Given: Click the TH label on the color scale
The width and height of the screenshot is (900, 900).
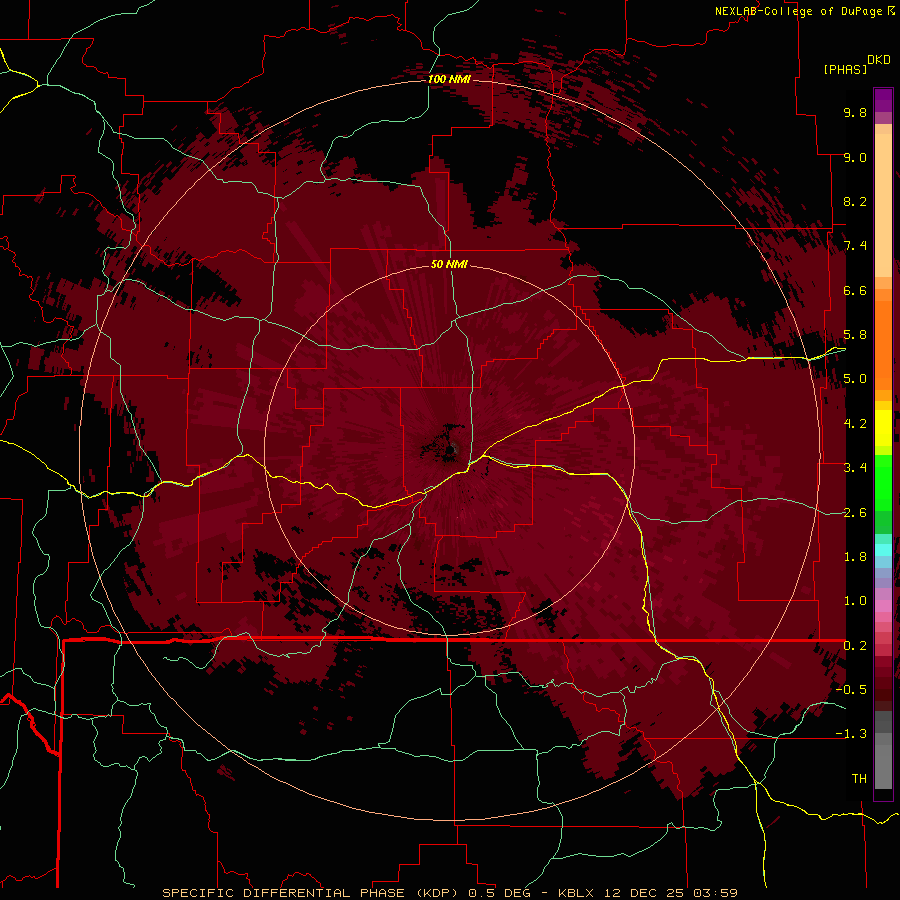Looking at the screenshot, I should click(859, 779).
